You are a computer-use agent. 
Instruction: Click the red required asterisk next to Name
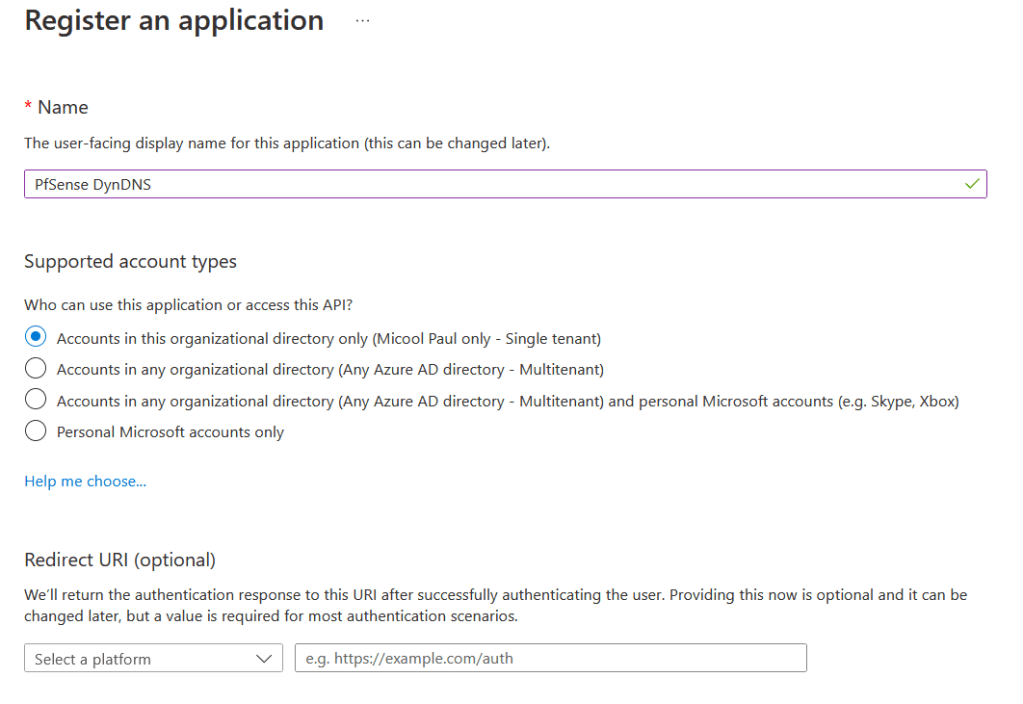[x=28, y=106]
